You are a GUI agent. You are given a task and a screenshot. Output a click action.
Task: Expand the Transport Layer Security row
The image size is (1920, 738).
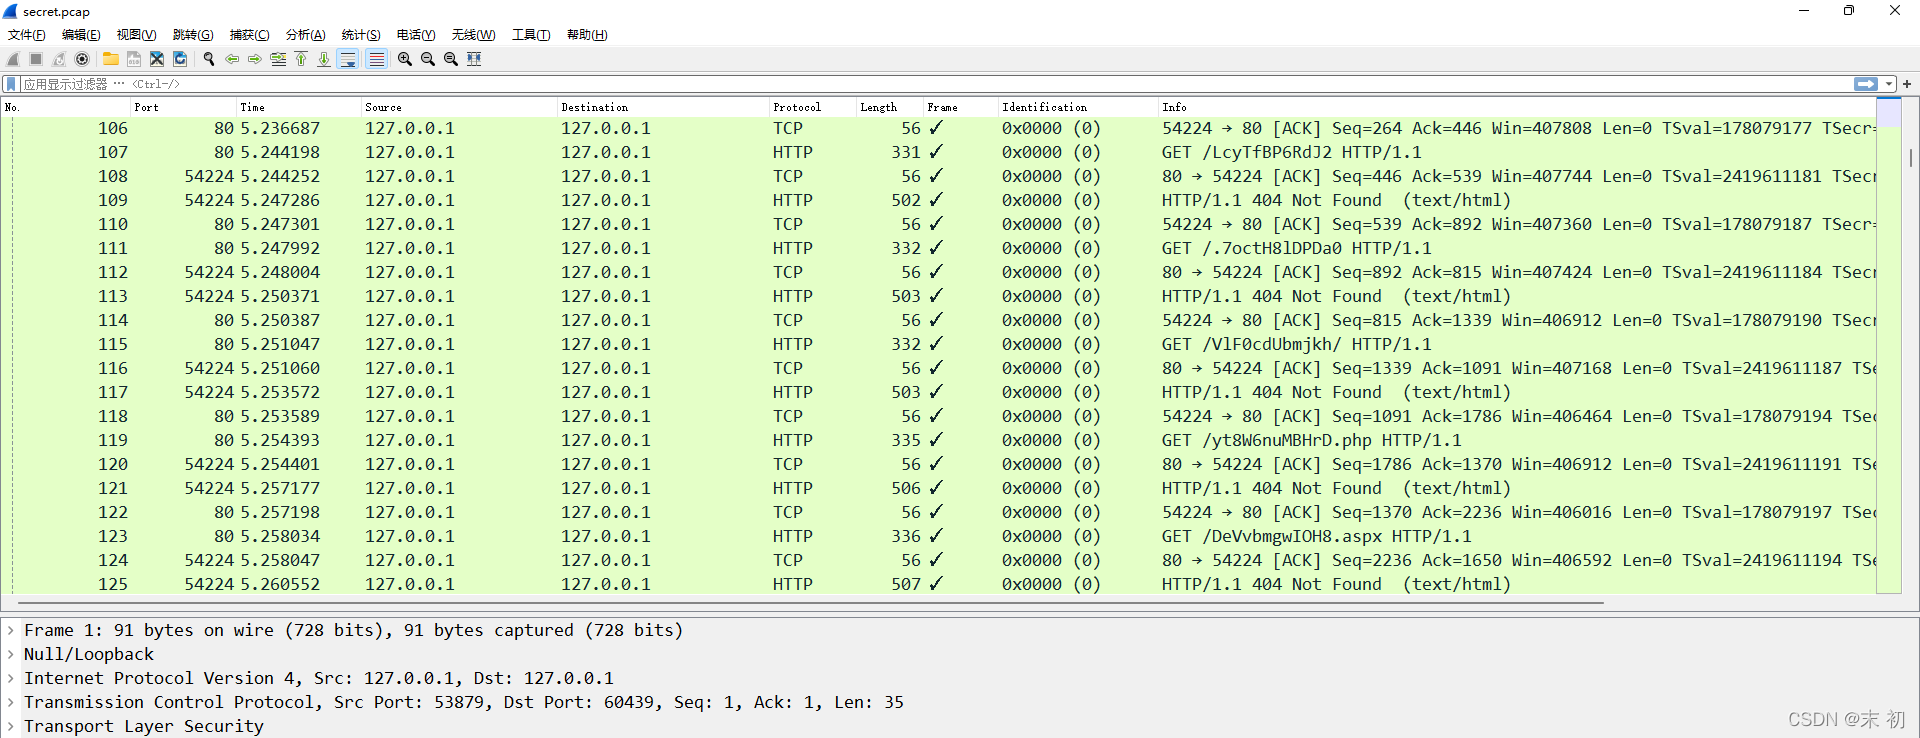click(x=10, y=726)
